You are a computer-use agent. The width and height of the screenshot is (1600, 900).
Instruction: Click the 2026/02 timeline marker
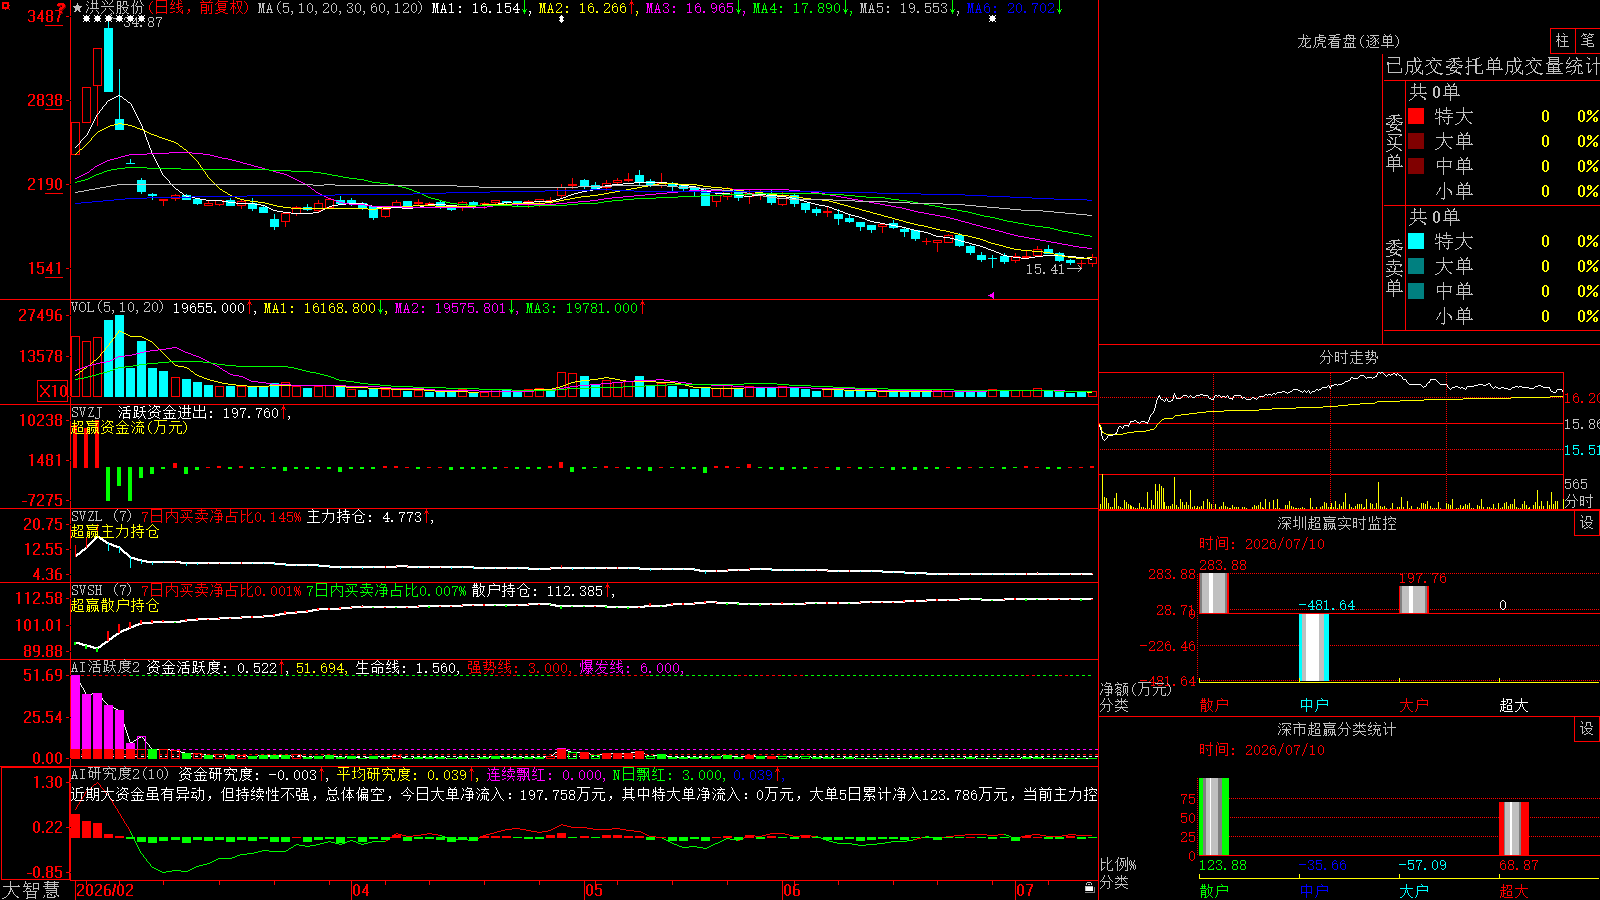tap(105, 890)
